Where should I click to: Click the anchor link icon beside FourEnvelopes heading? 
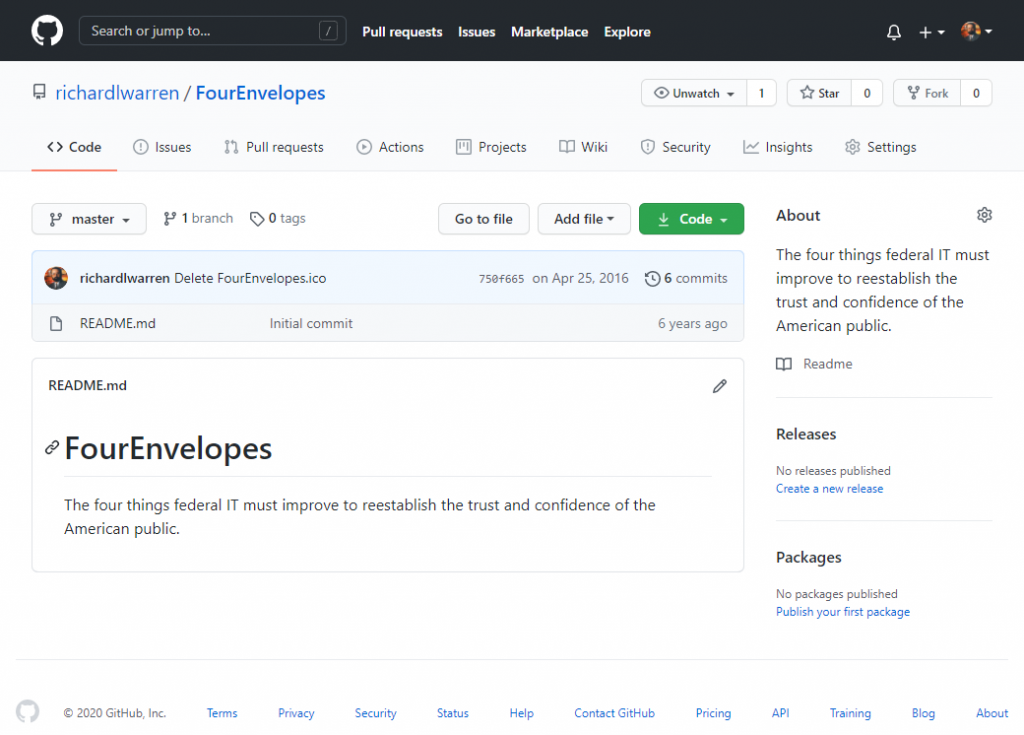pos(52,448)
